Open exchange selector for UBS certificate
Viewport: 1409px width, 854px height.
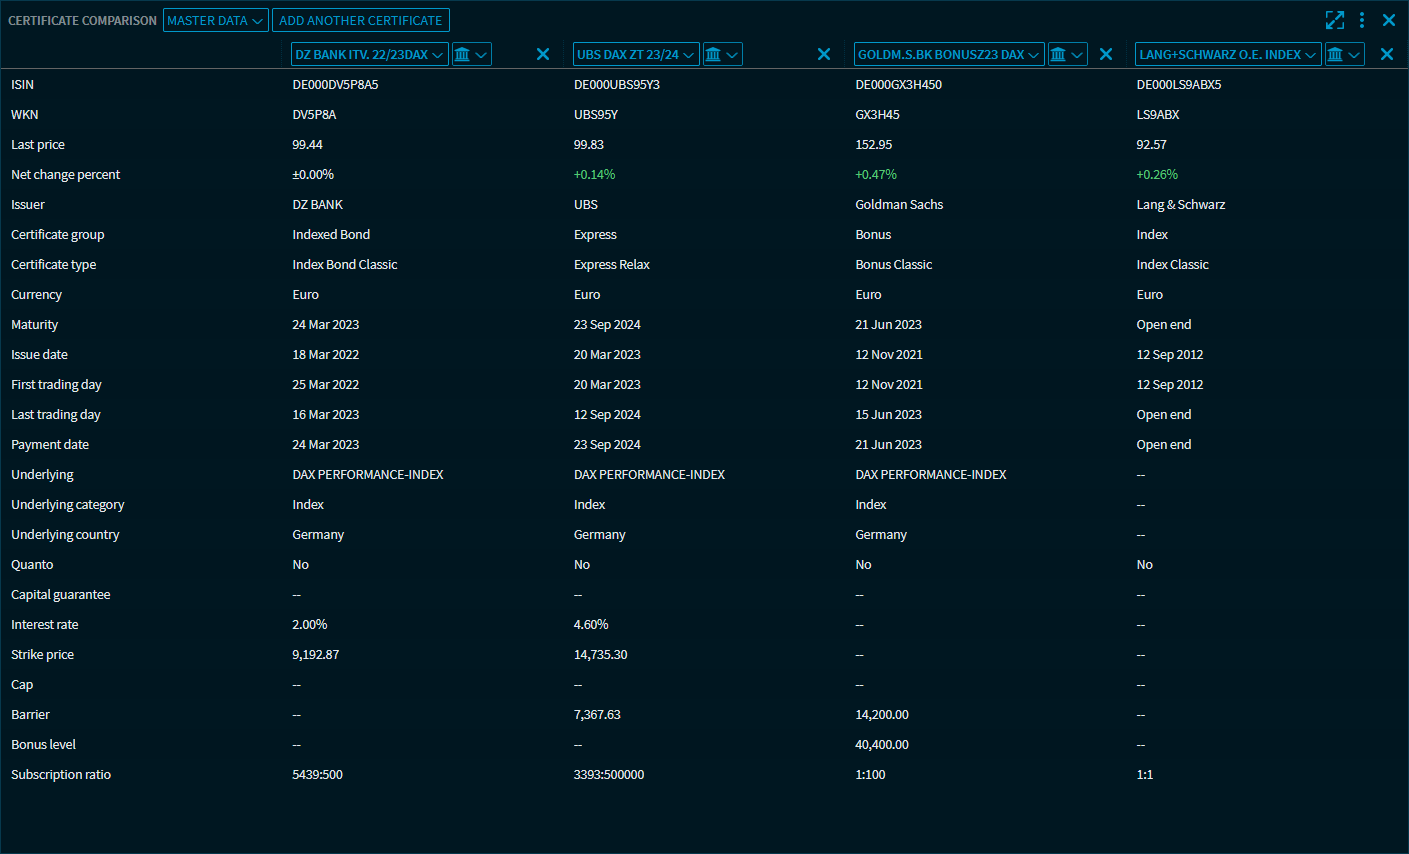click(x=722, y=54)
